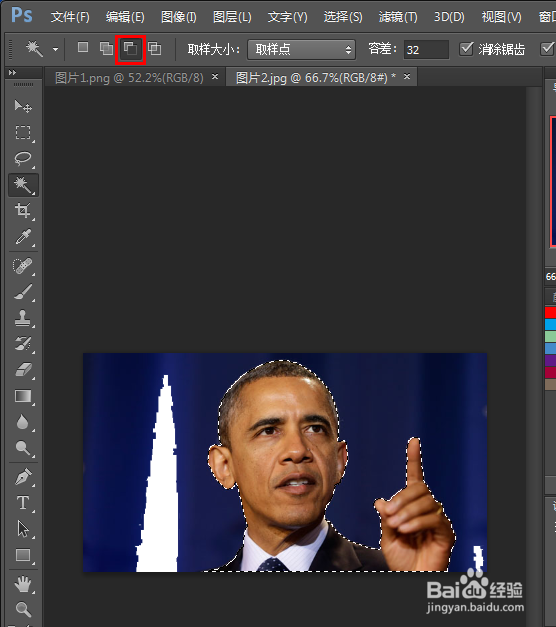Screen dimensions: 556x627
Task: Select the Eyedropper tool
Action: 23,237
